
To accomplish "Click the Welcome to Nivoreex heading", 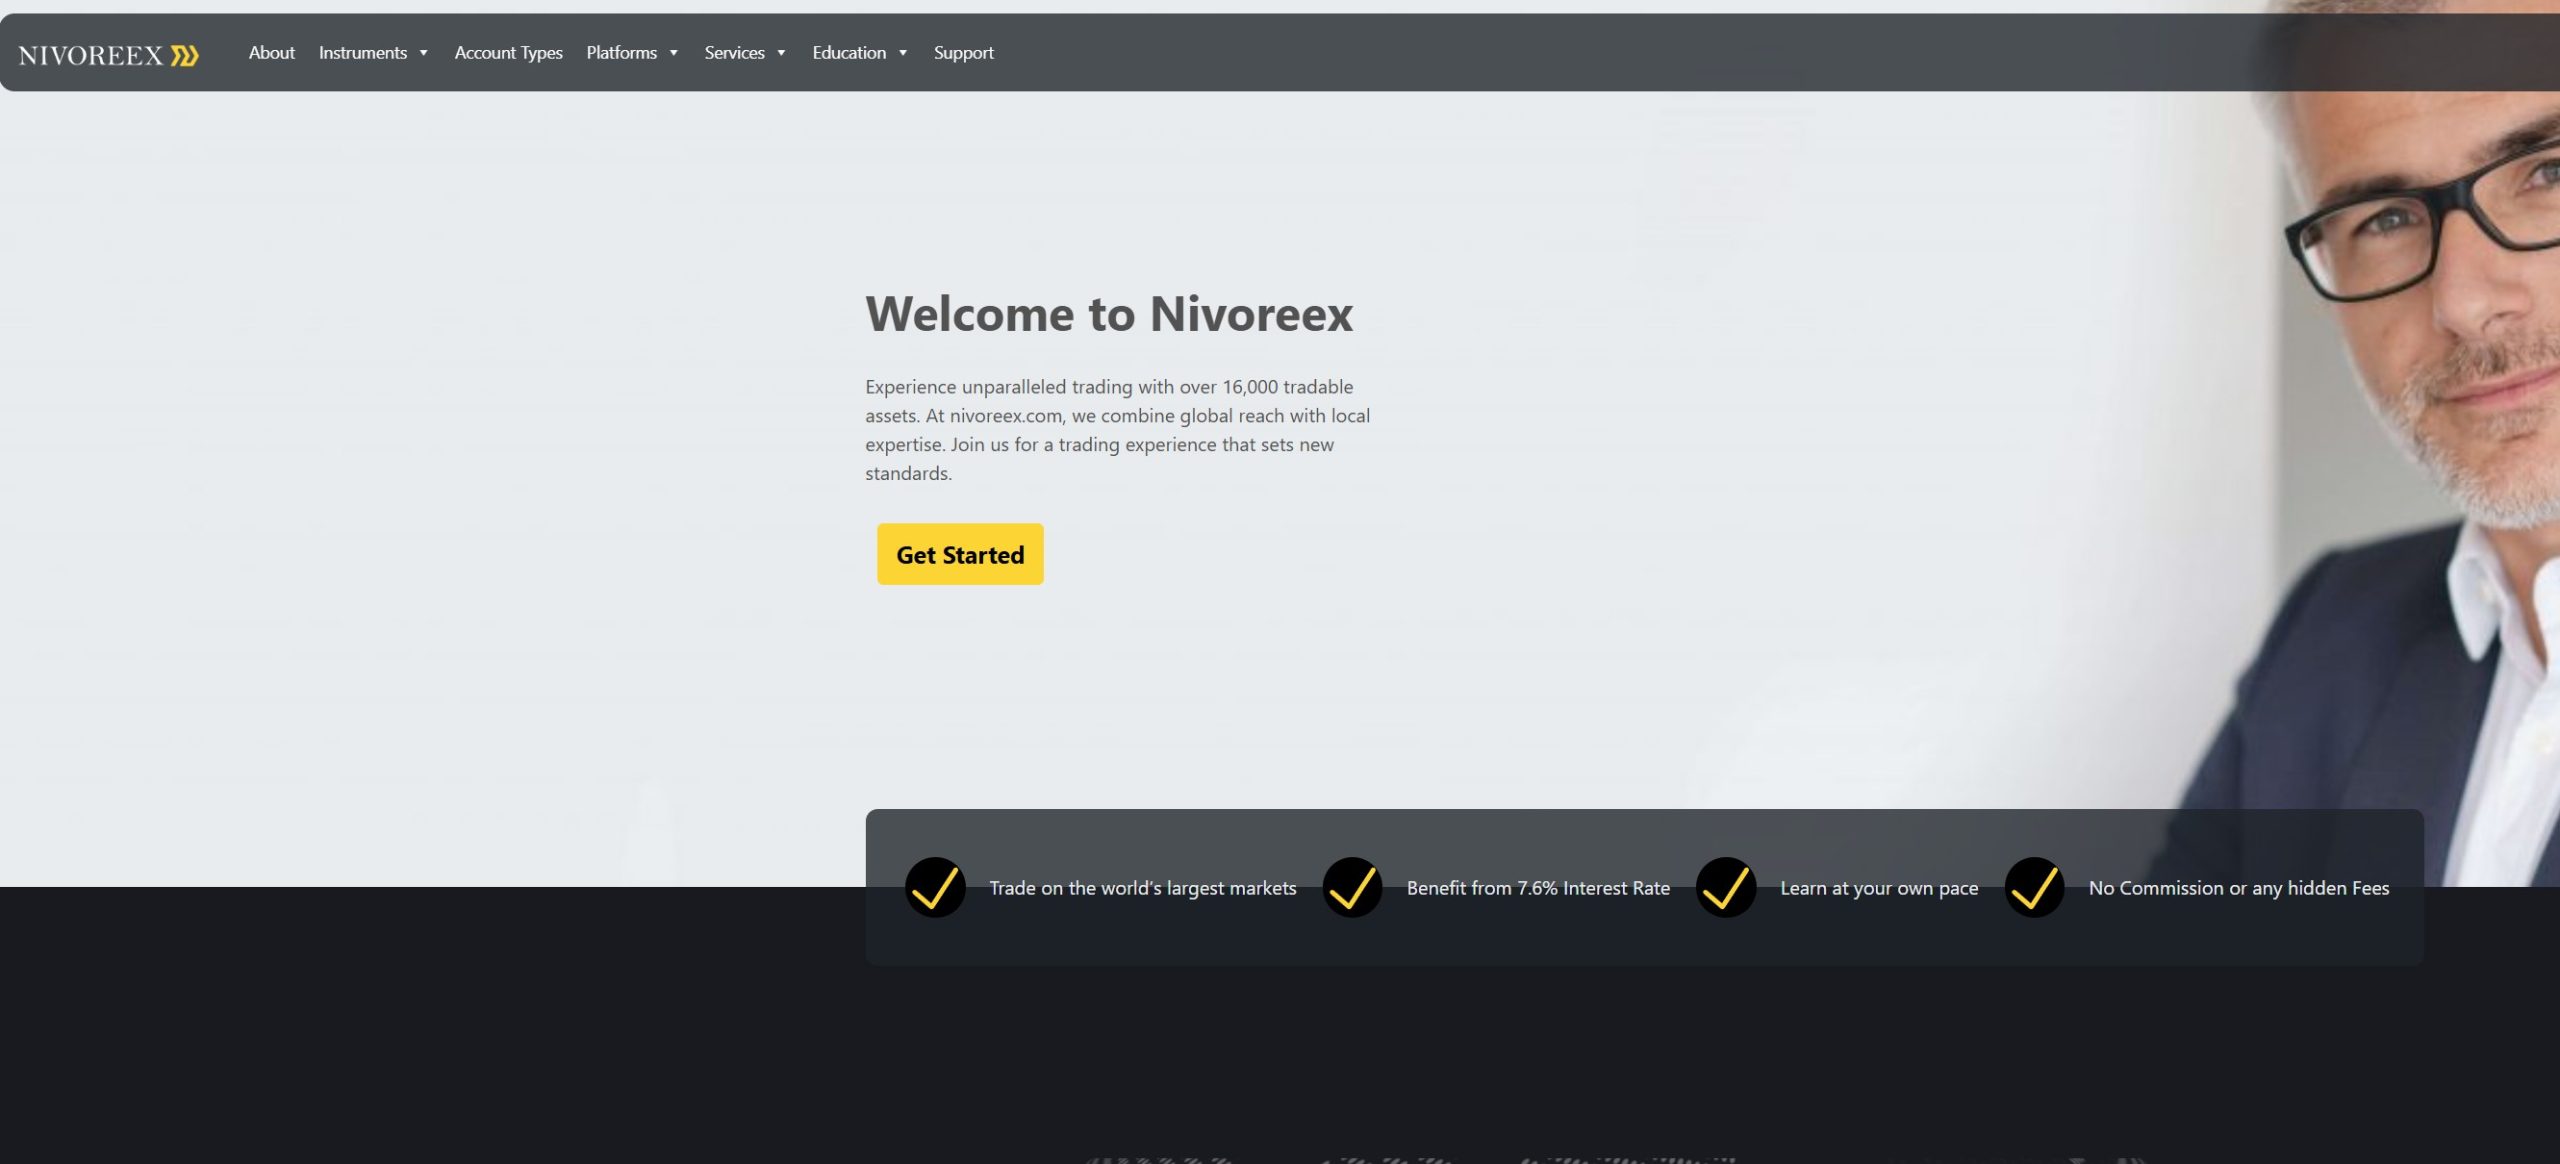I will click(1110, 313).
